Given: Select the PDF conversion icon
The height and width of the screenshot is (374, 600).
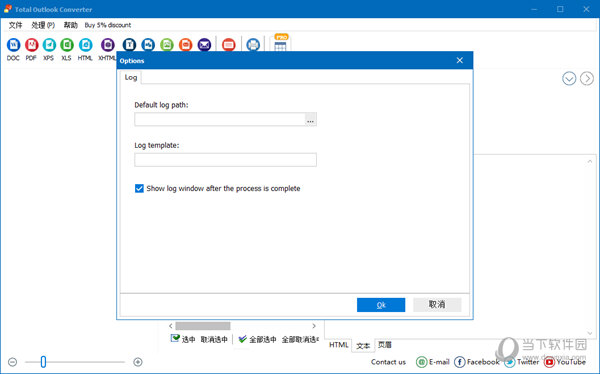Looking at the screenshot, I should point(31,45).
